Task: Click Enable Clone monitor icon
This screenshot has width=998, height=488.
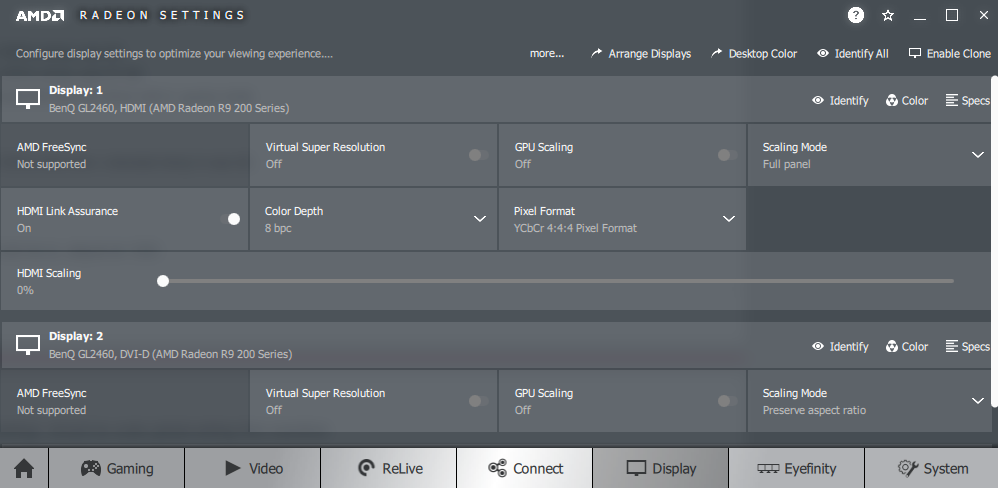Action: (915, 53)
